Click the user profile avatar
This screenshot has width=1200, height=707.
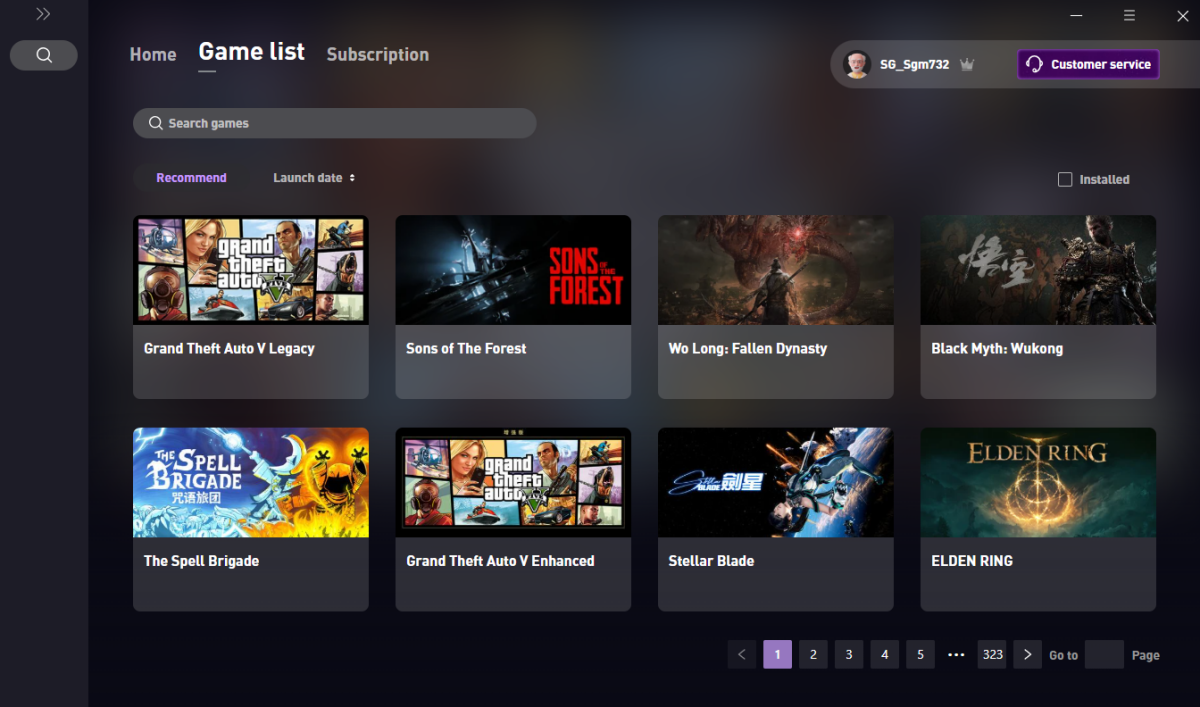(857, 64)
